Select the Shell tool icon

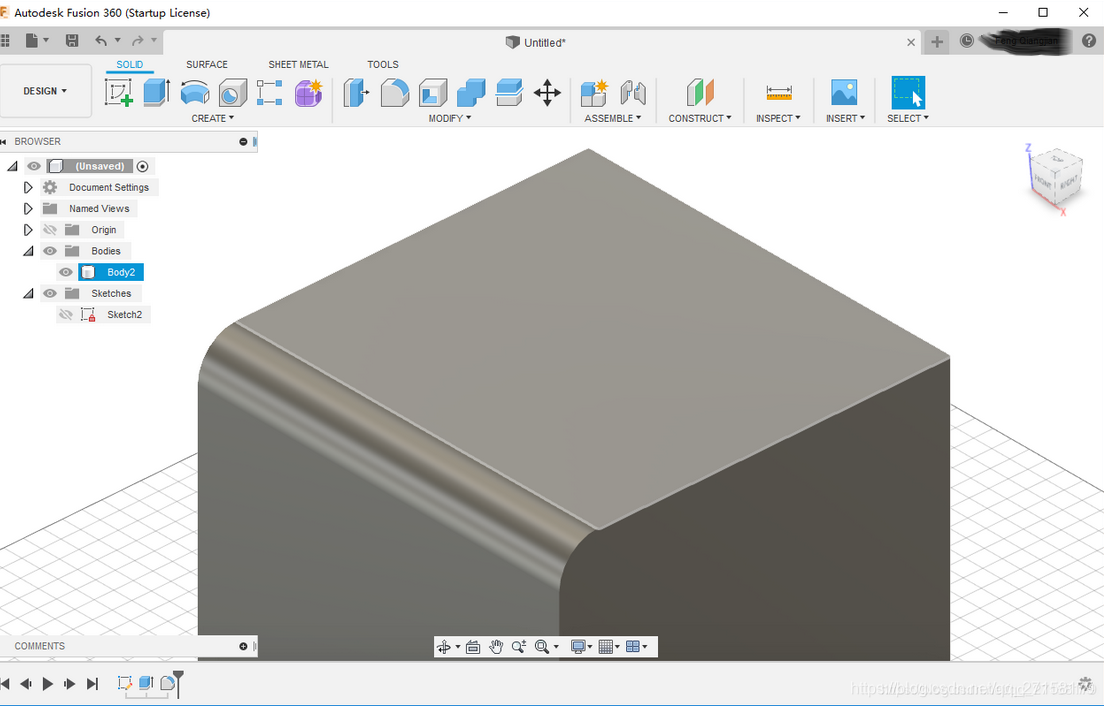pos(433,93)
